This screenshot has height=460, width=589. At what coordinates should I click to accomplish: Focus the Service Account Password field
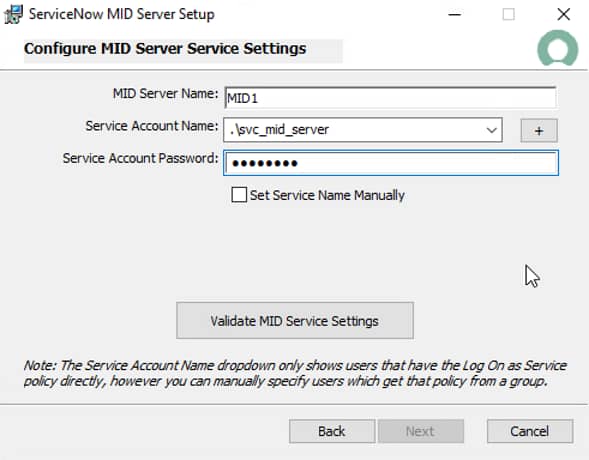[391, 163]
